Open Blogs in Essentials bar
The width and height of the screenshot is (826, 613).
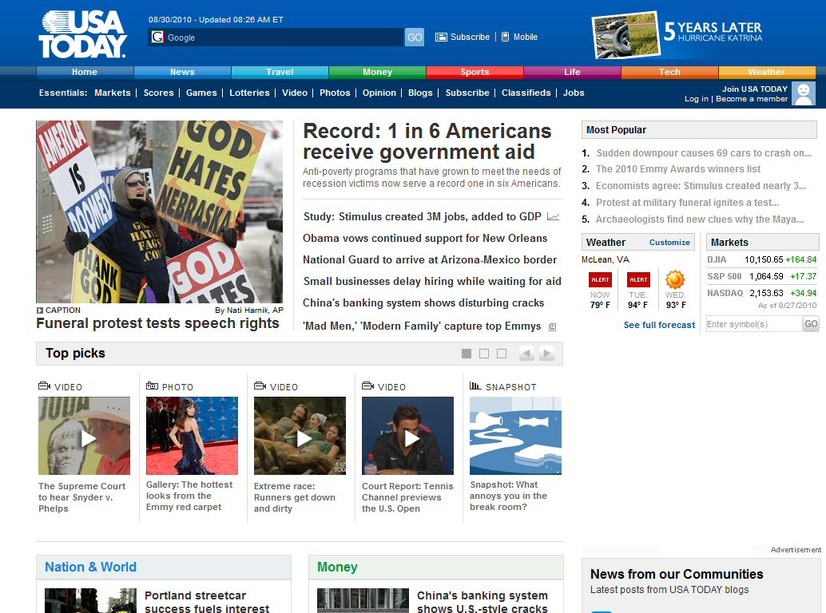[x=420, y=93]
